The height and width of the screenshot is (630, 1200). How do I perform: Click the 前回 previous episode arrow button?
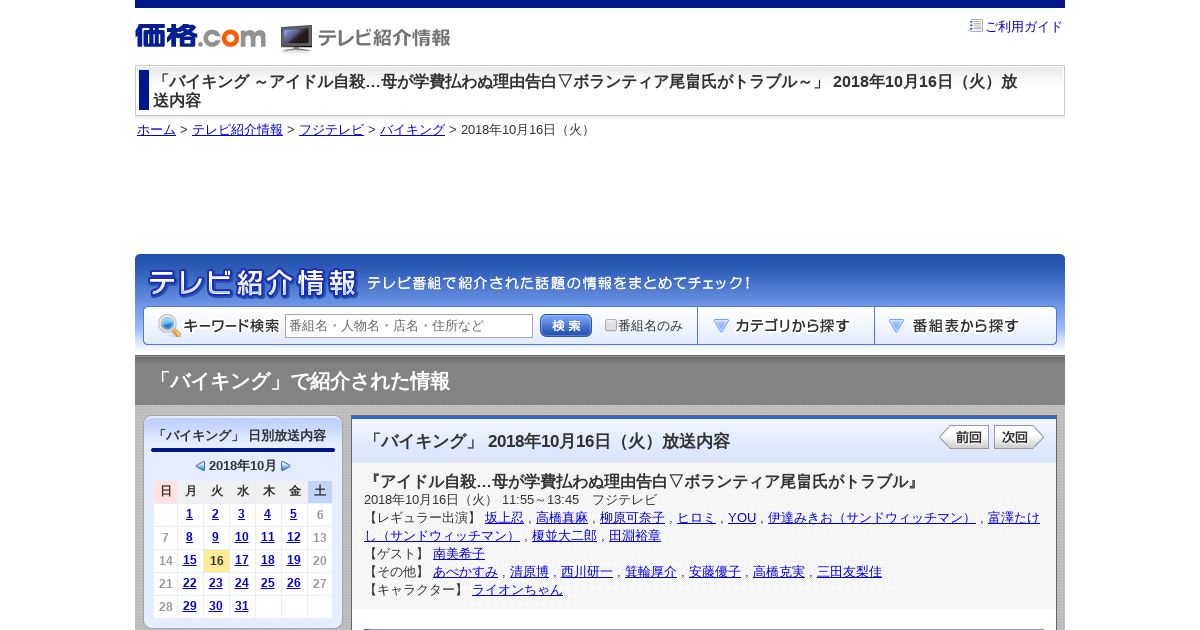964,437
